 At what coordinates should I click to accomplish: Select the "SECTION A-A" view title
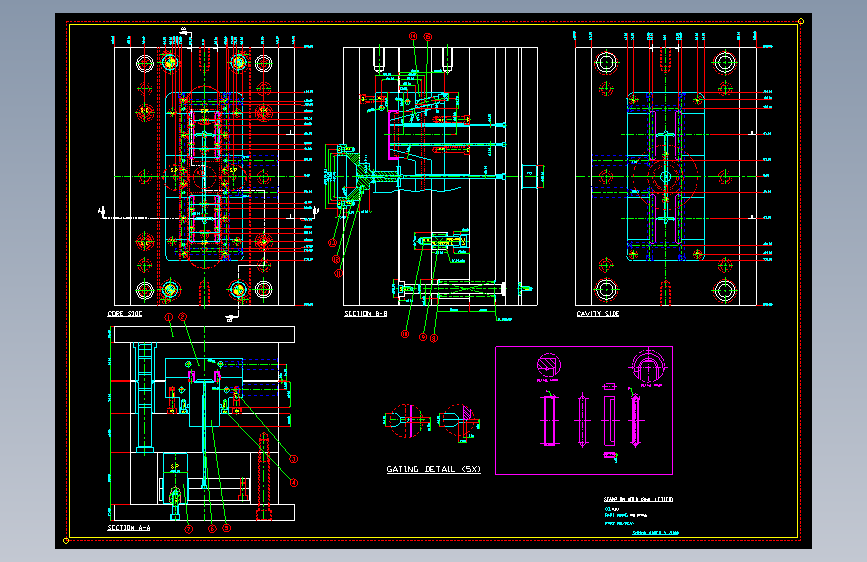[128, 528]
